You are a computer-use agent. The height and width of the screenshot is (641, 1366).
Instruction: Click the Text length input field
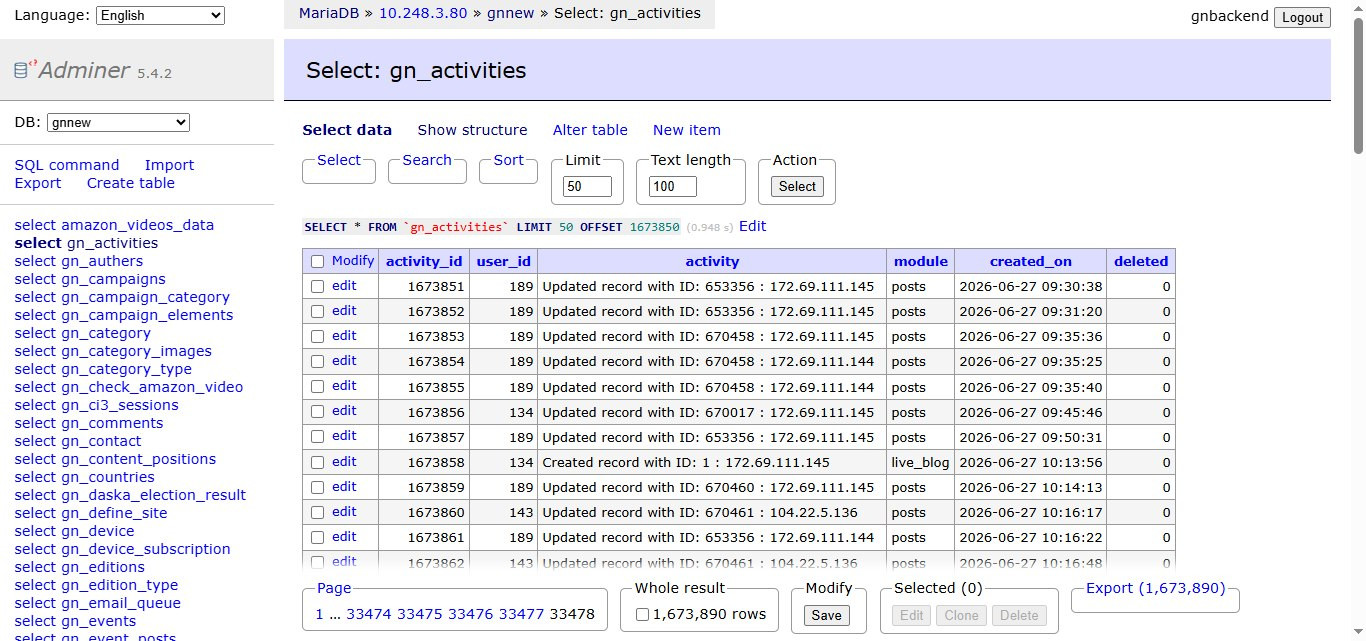(673, 186)
